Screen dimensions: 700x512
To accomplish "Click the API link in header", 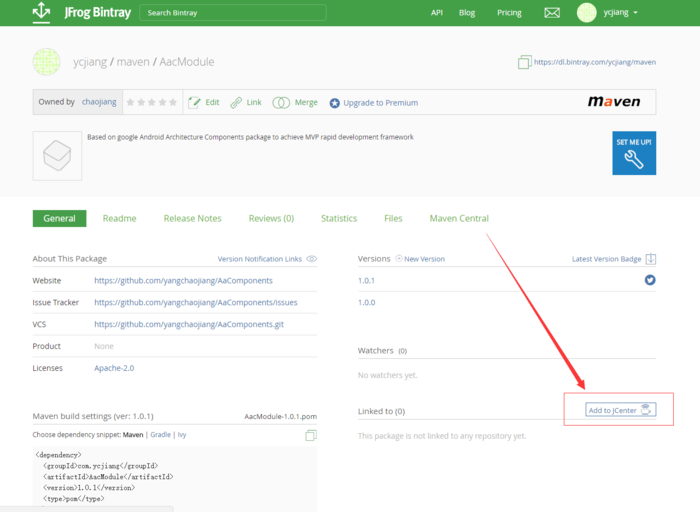I will (x=437, y=12).
